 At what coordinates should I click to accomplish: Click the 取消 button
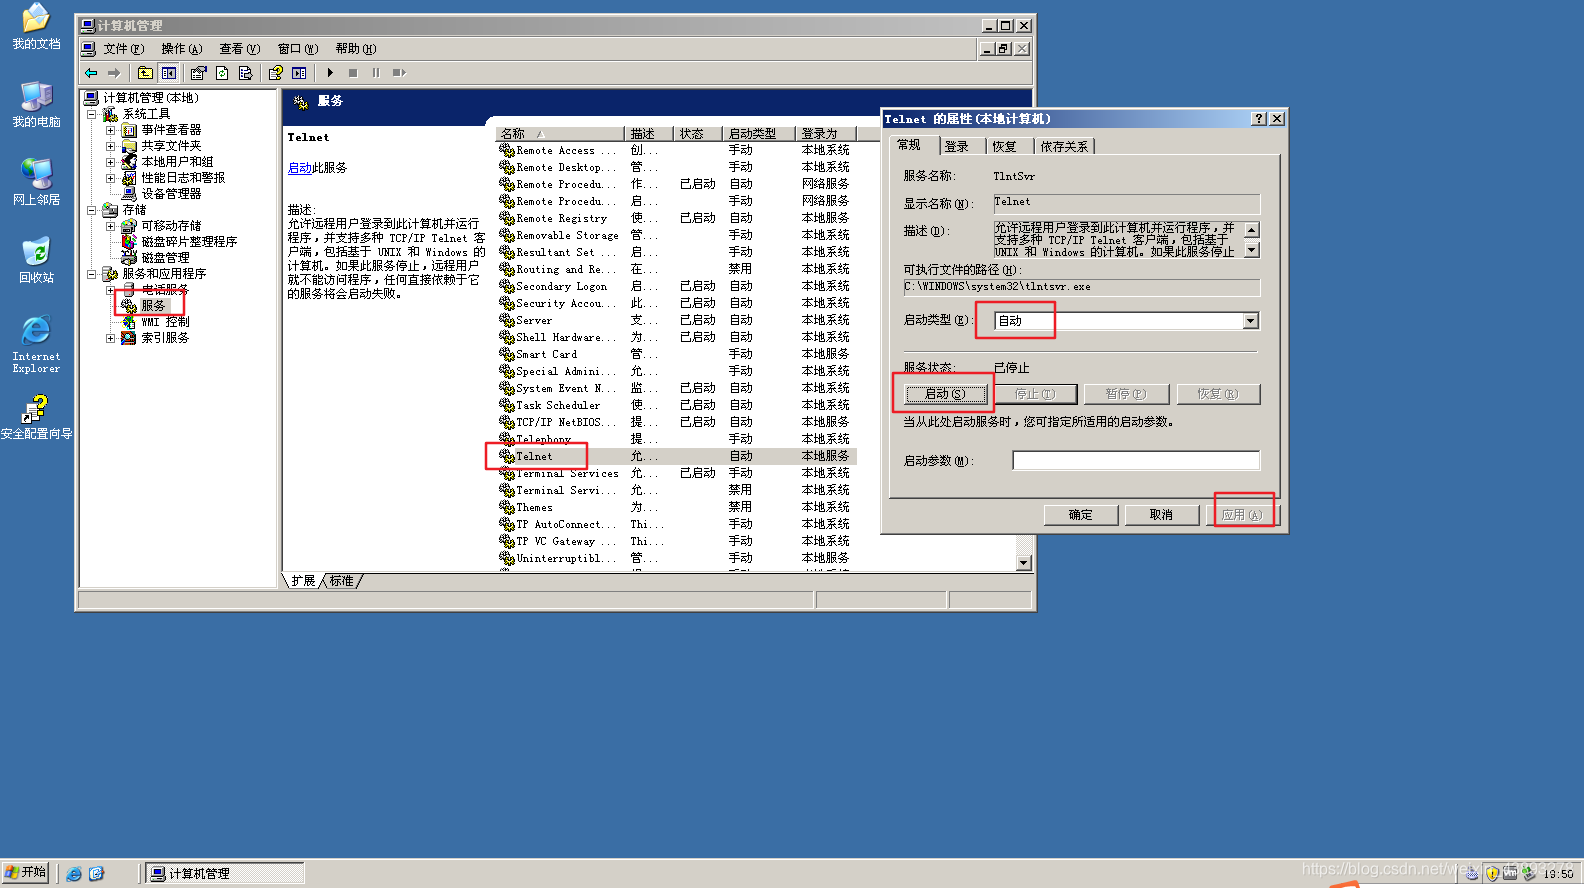[x=1161, y=515]
